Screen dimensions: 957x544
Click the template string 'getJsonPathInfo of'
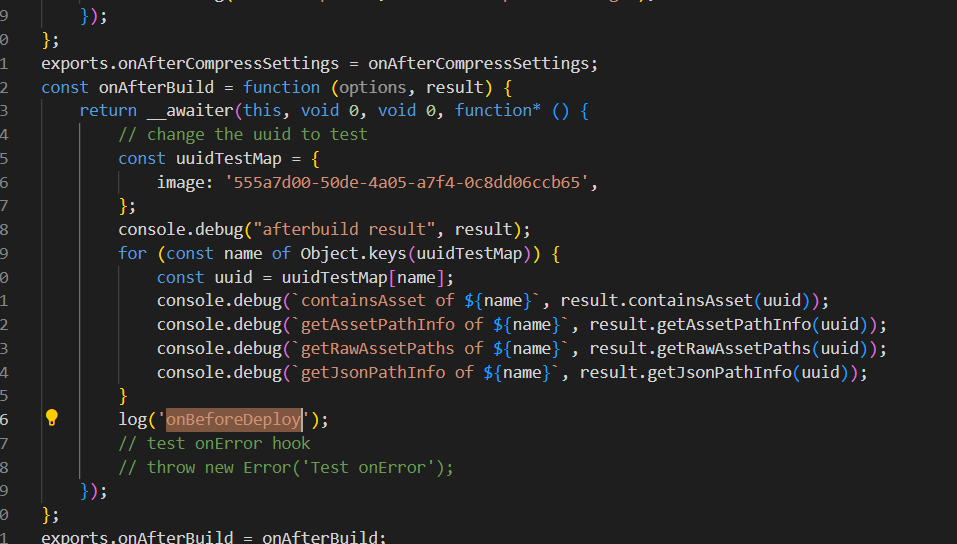pos(387,372)
